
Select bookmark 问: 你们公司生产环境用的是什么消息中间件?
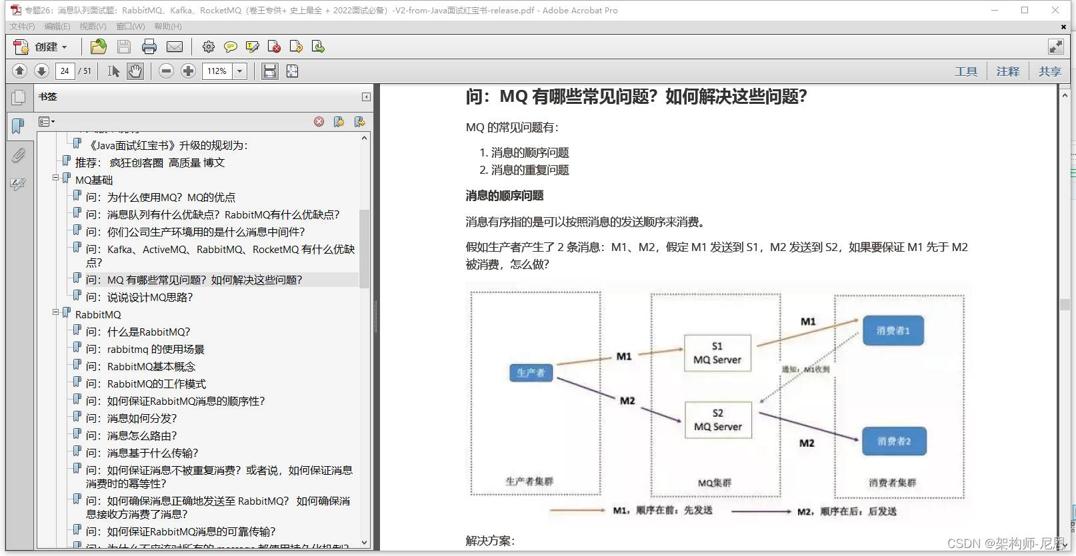(x=196, y=231)
